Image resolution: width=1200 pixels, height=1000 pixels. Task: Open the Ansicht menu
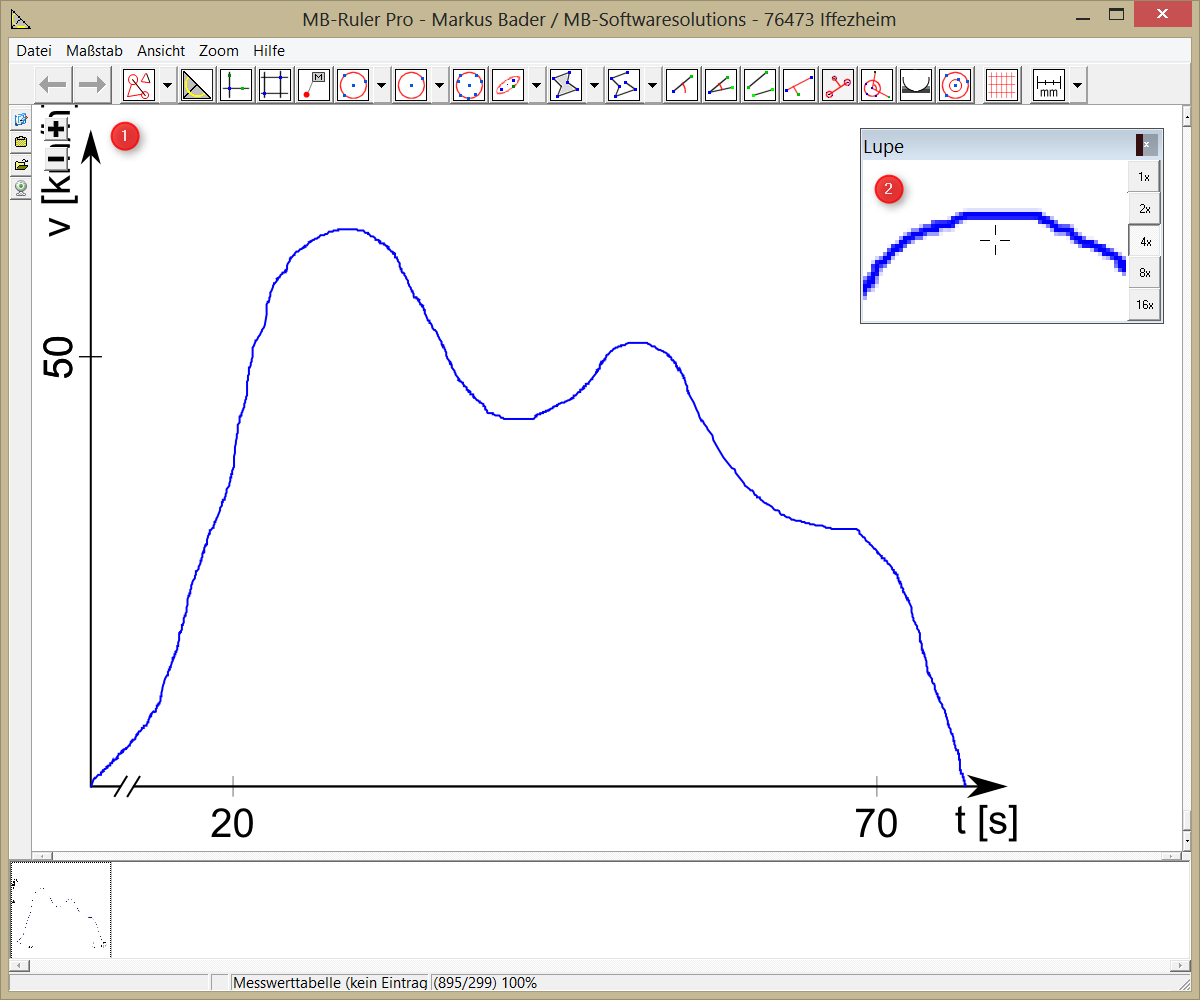tap(161, 50)
